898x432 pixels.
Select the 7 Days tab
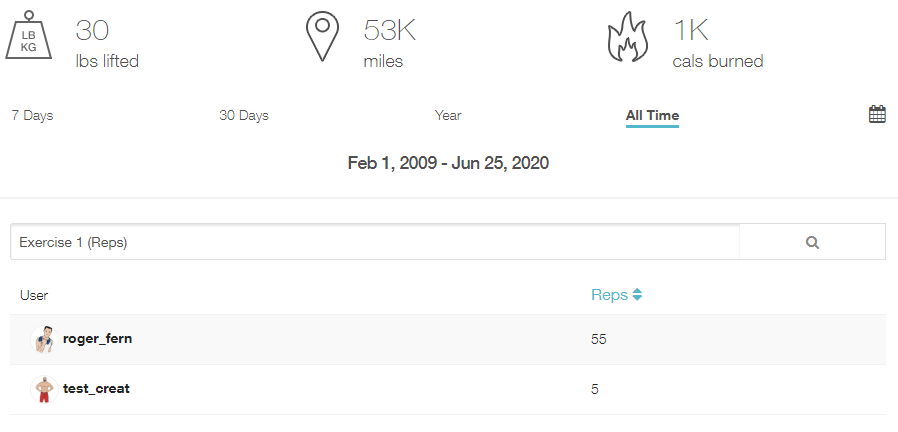point(32,116)
